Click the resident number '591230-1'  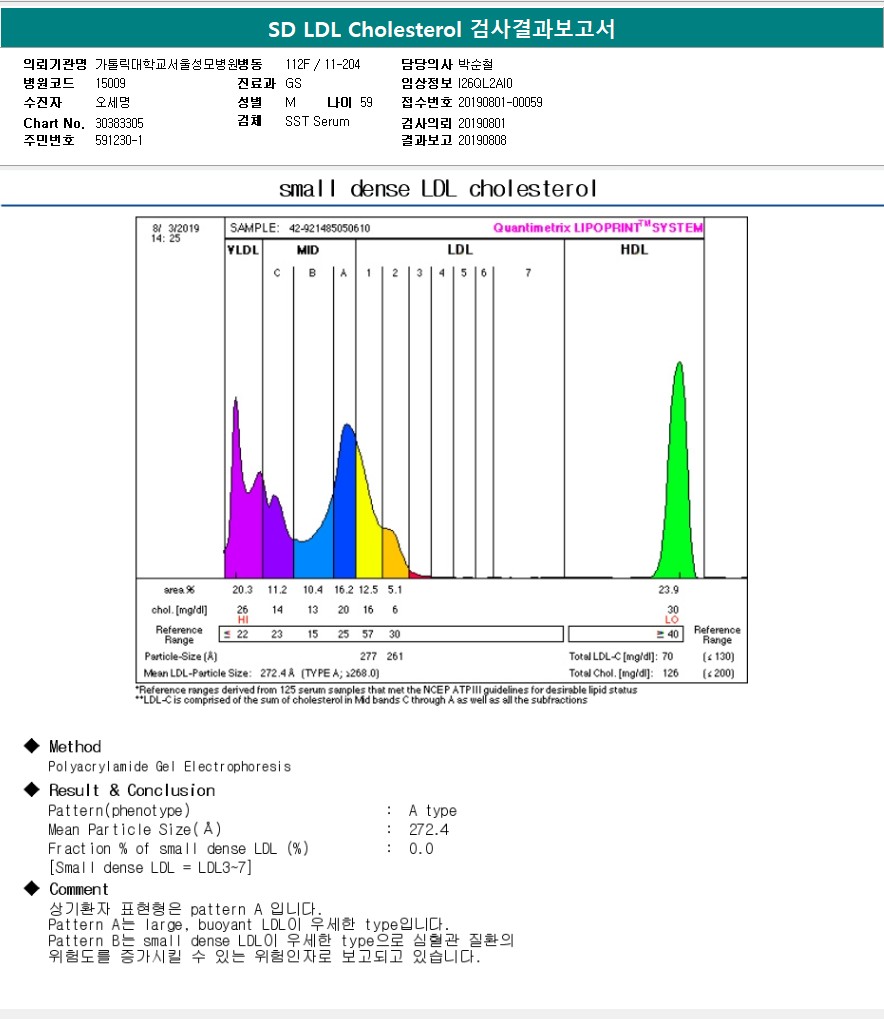(x=118, y=140)
